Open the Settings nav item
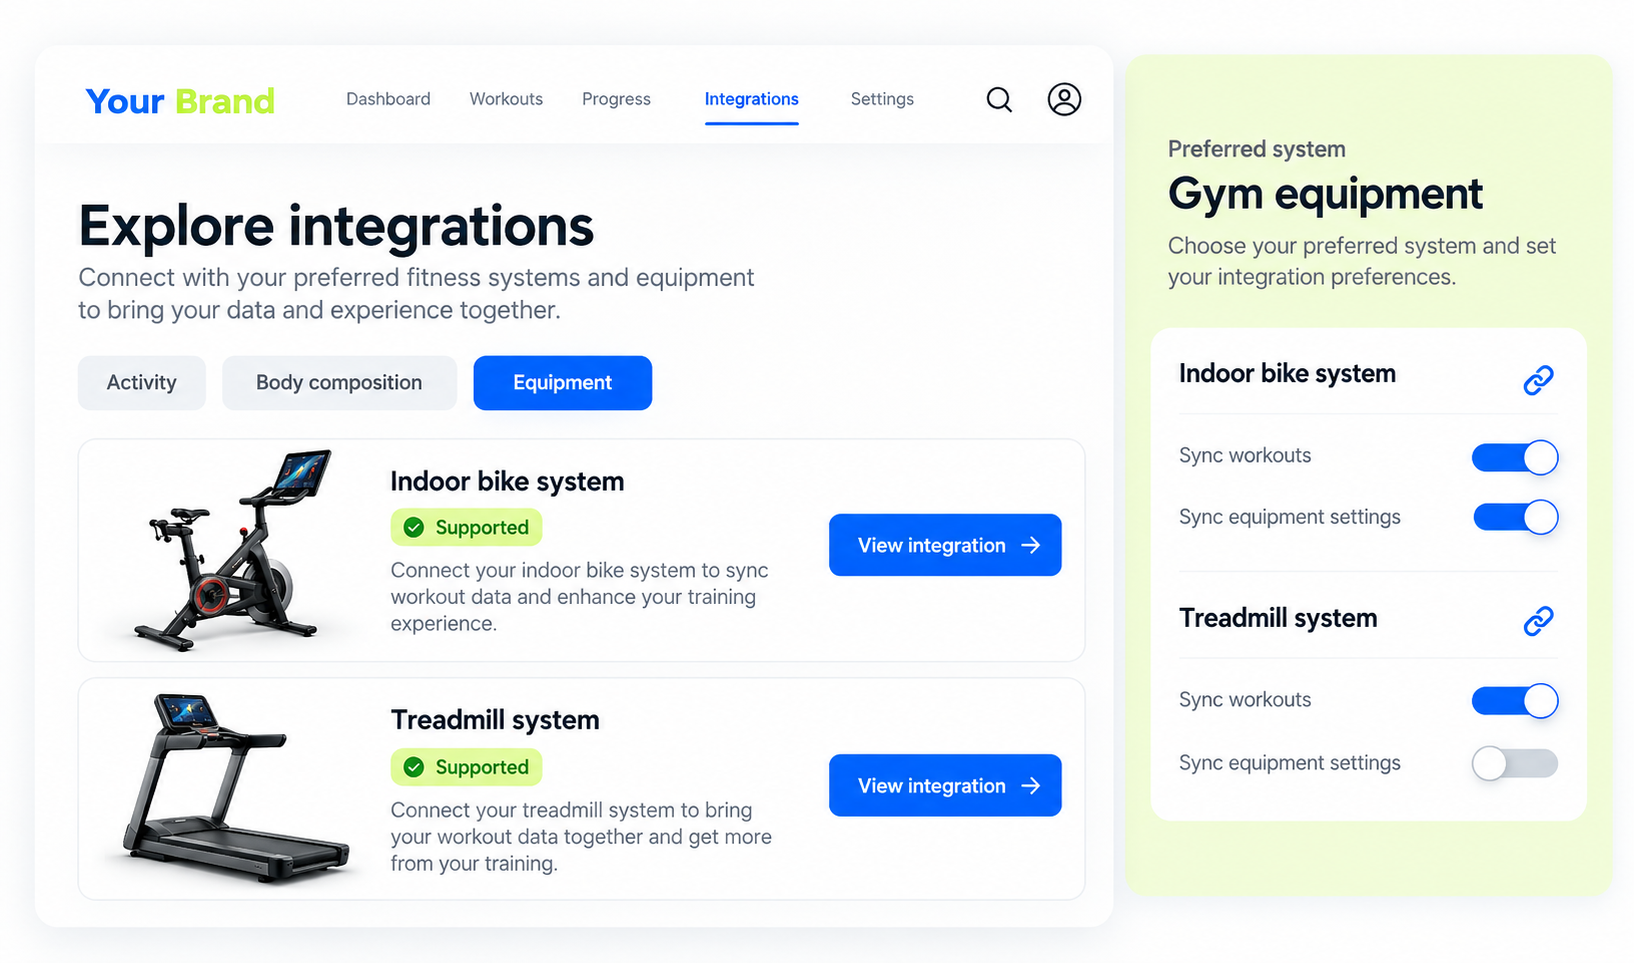 click(882, 99)
